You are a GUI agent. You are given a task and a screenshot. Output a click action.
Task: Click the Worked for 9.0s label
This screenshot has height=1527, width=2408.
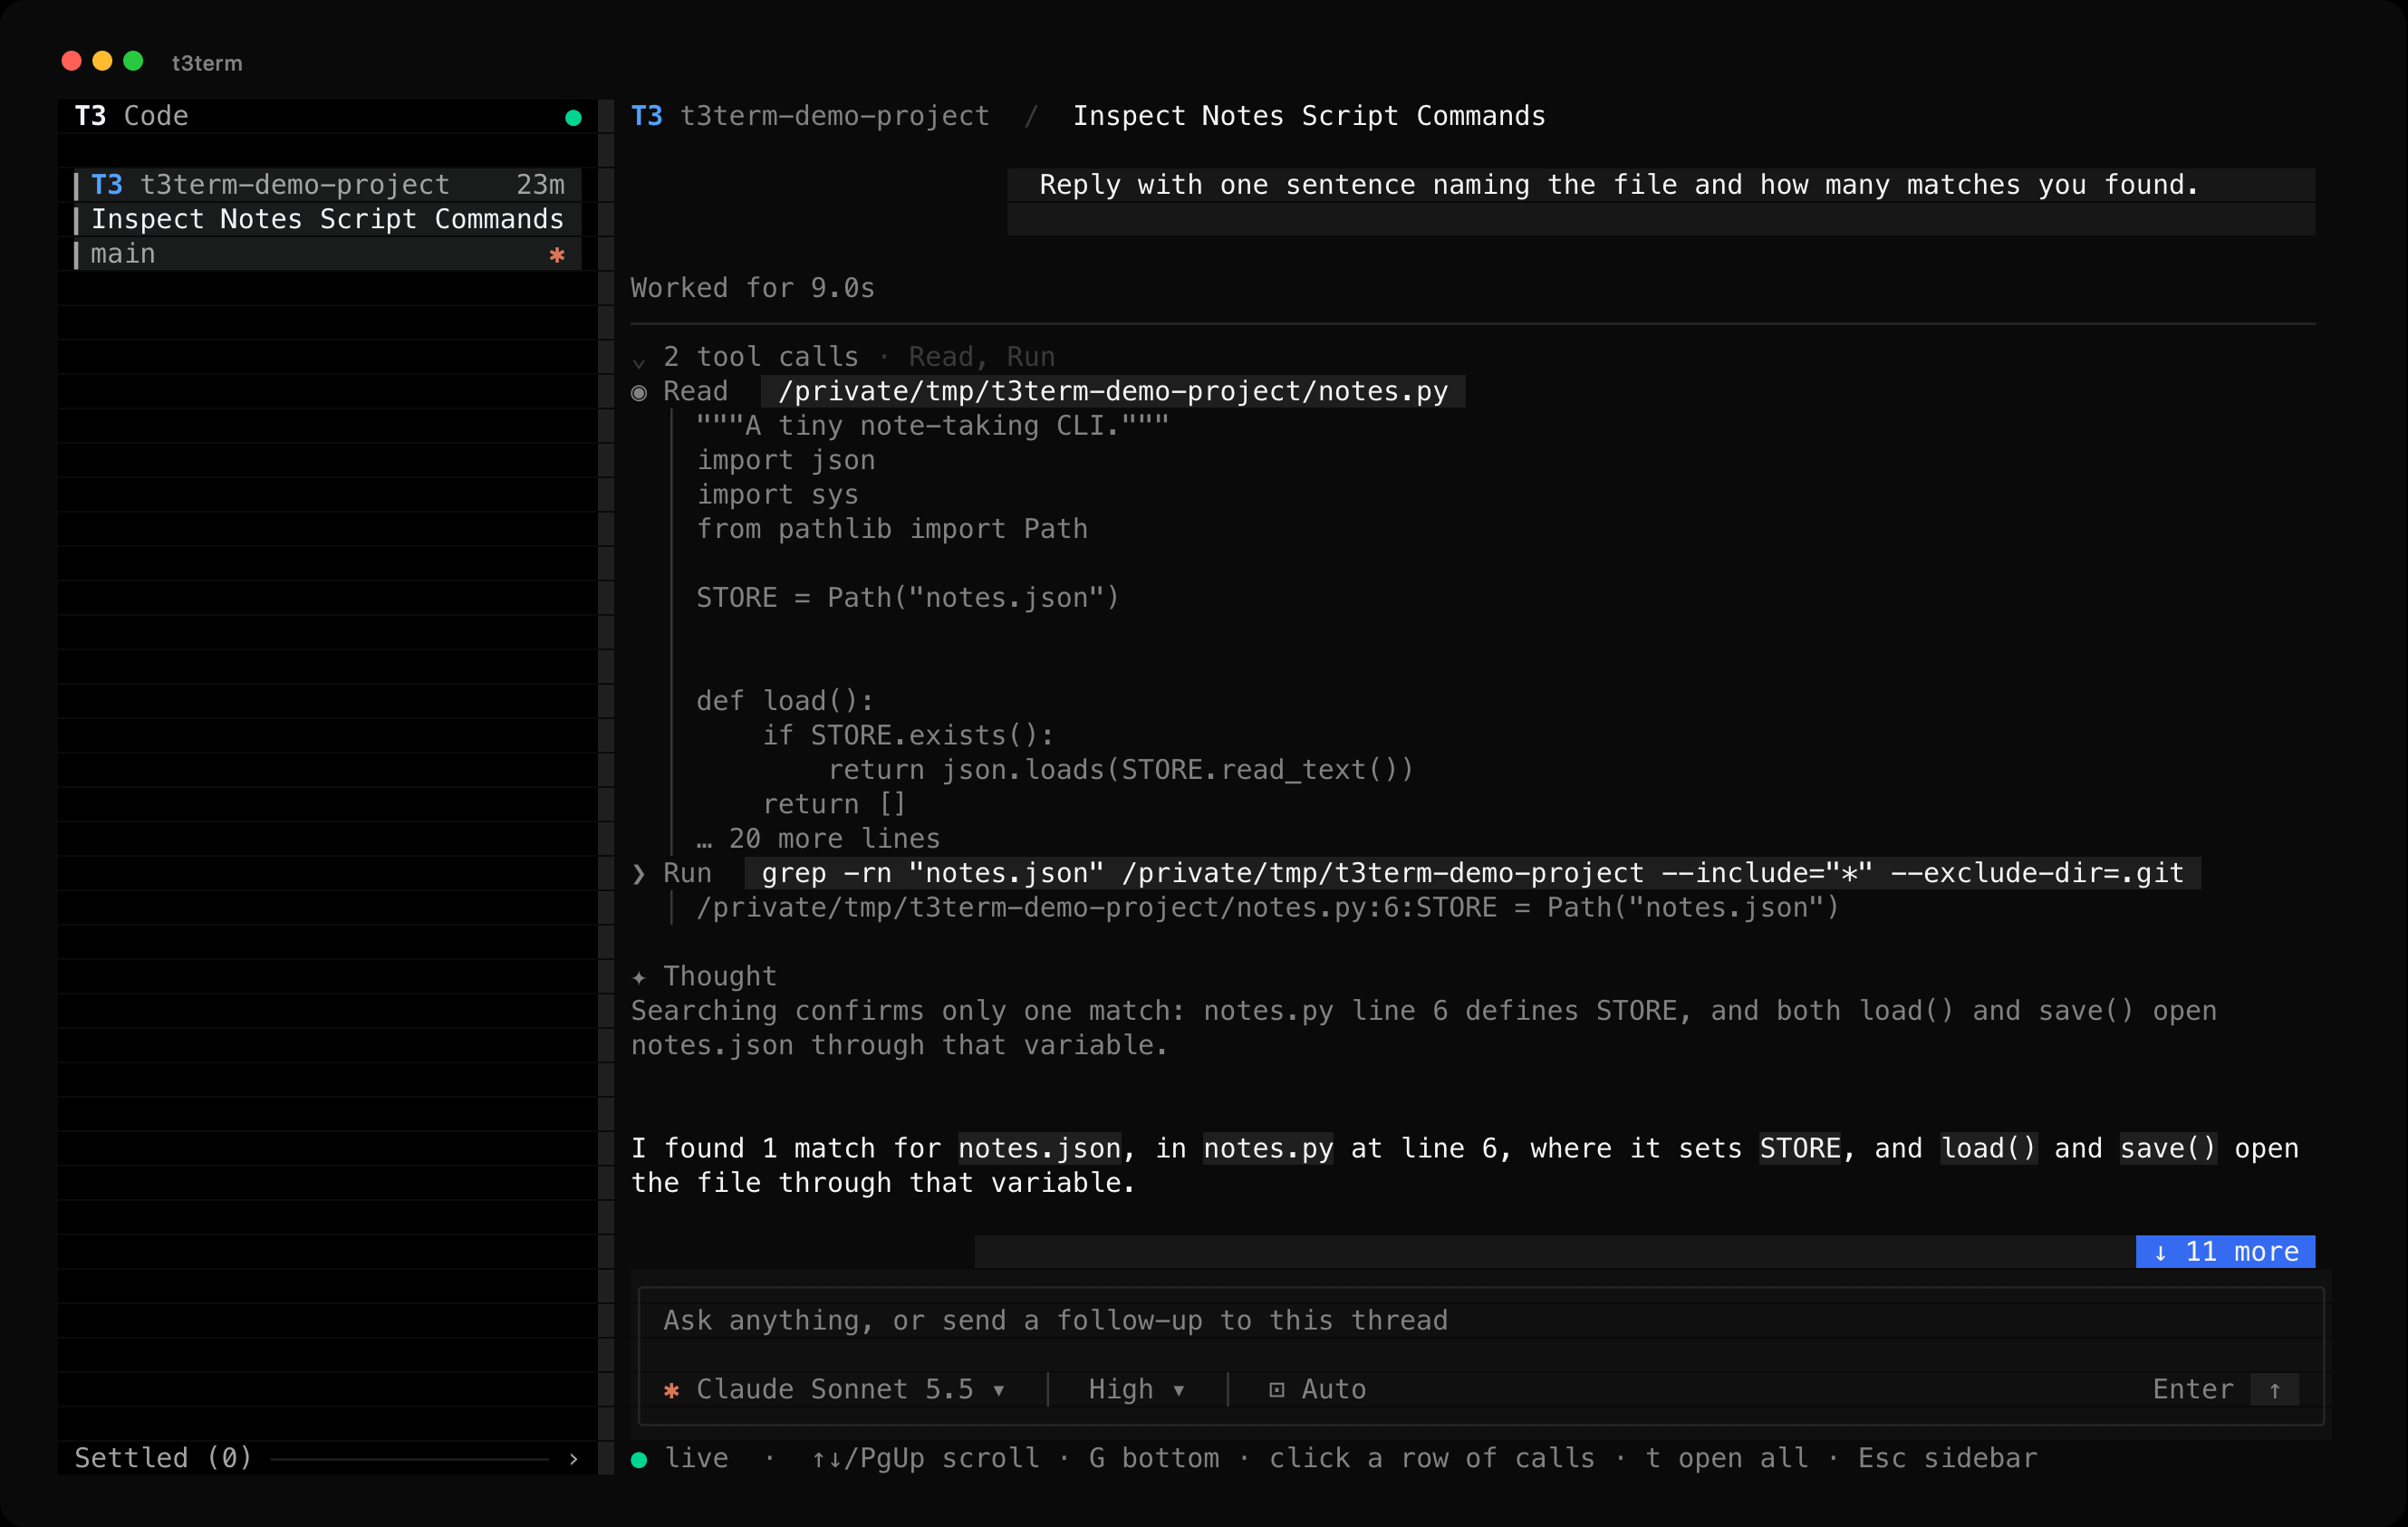tap(752, 288)
